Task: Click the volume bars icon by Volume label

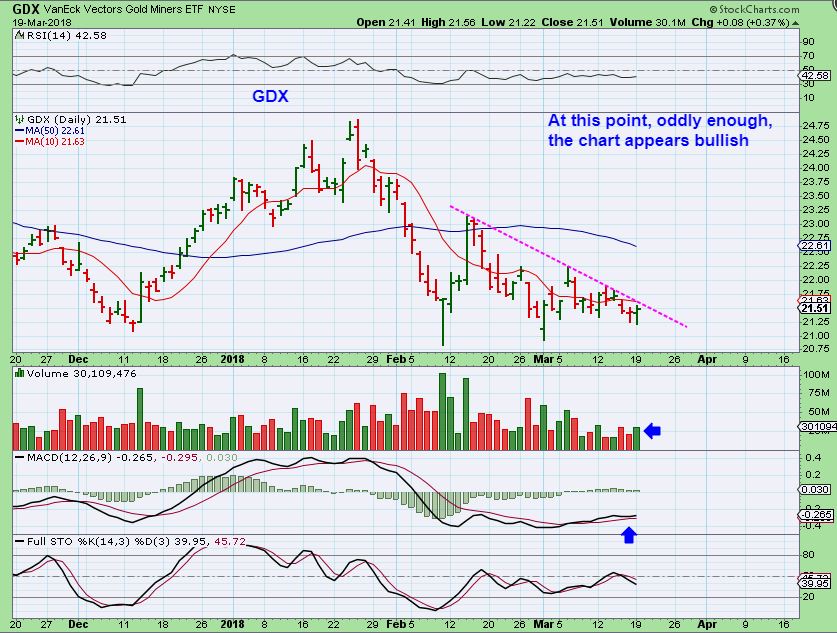Action: [x=20, y=373]
